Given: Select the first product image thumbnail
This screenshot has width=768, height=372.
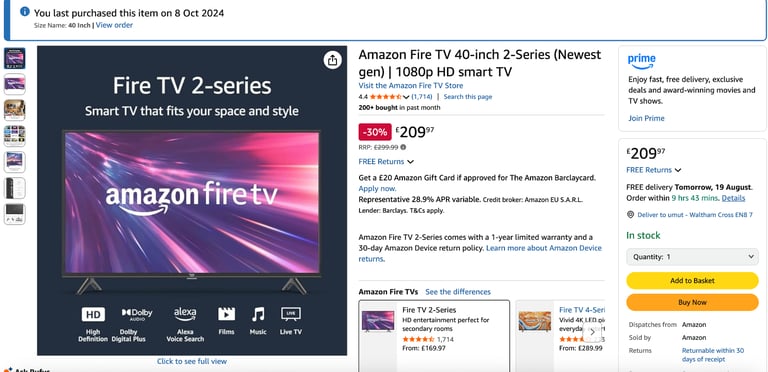Looking at the screenshot, I should 15,58.
